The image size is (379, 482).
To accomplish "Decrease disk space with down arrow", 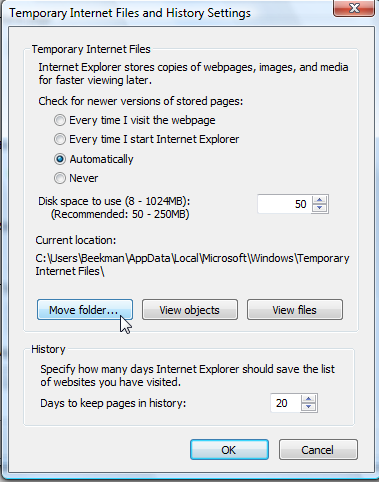I will (320, 208).
